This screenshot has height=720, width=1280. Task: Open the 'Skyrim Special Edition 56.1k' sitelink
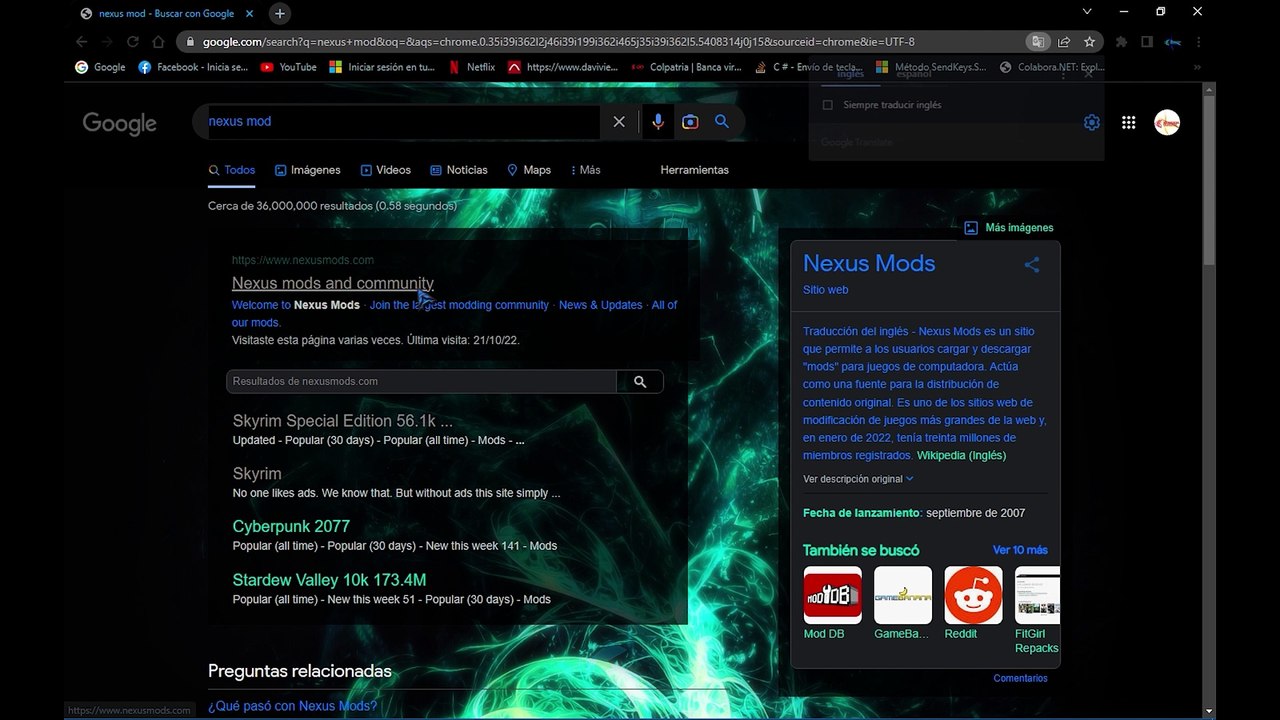[342, 421]
